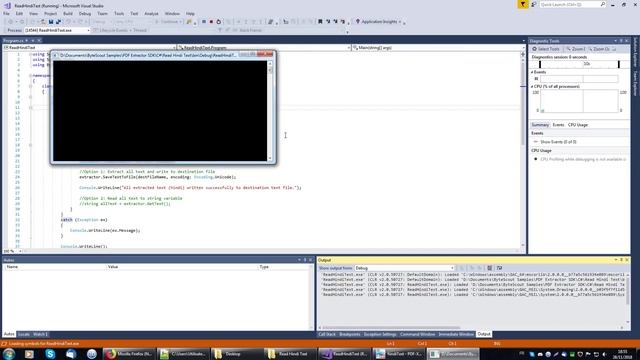Click the pin icon of Diagnostic Tools panel
Image resolution: width=640 pixels, height=360 pixels.
(621, 41)
